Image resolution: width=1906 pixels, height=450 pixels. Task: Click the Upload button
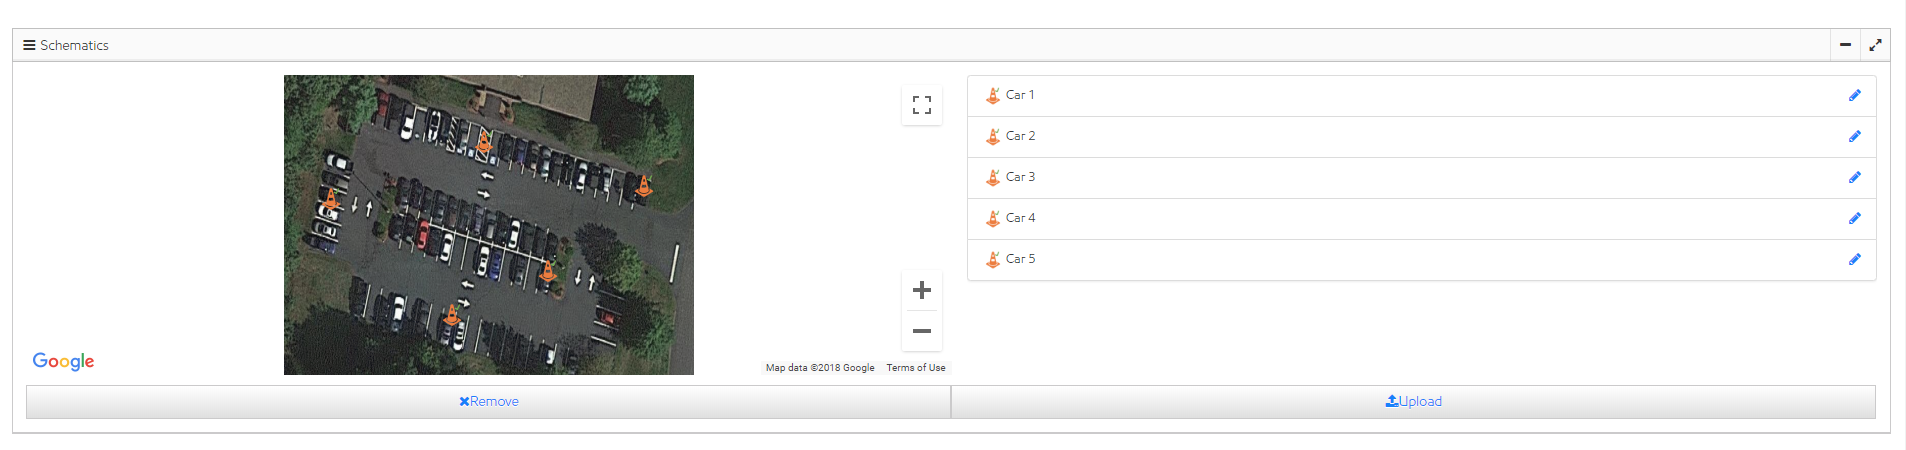tap(1413, 402)
